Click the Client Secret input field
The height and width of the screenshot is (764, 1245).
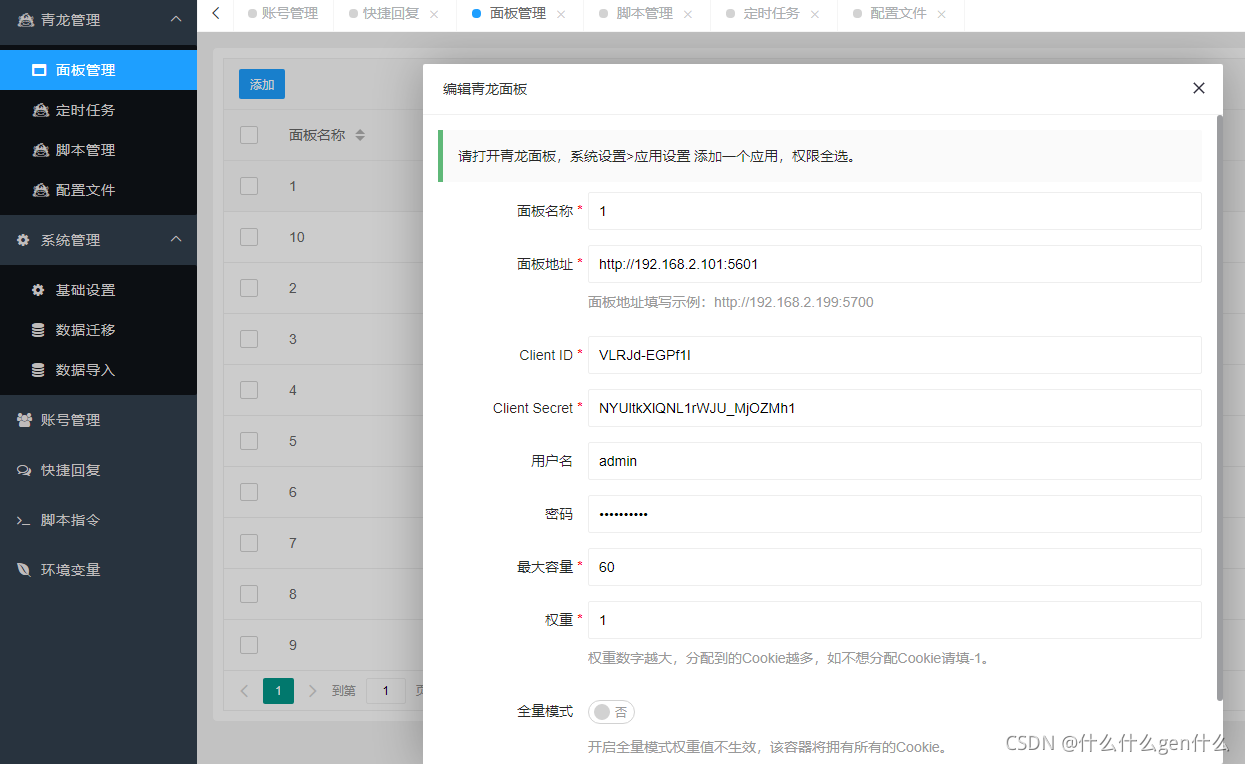(x=894, y=408)
